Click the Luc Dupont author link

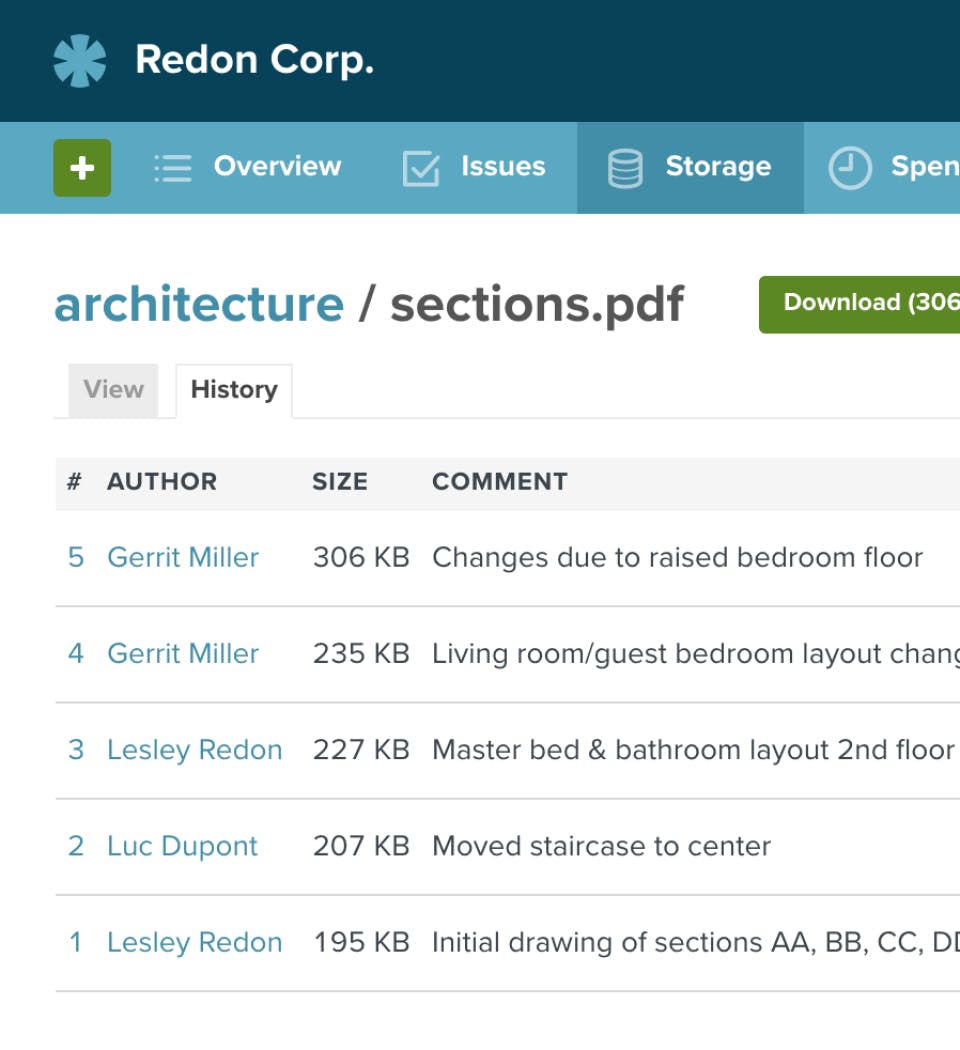point(182,846)
